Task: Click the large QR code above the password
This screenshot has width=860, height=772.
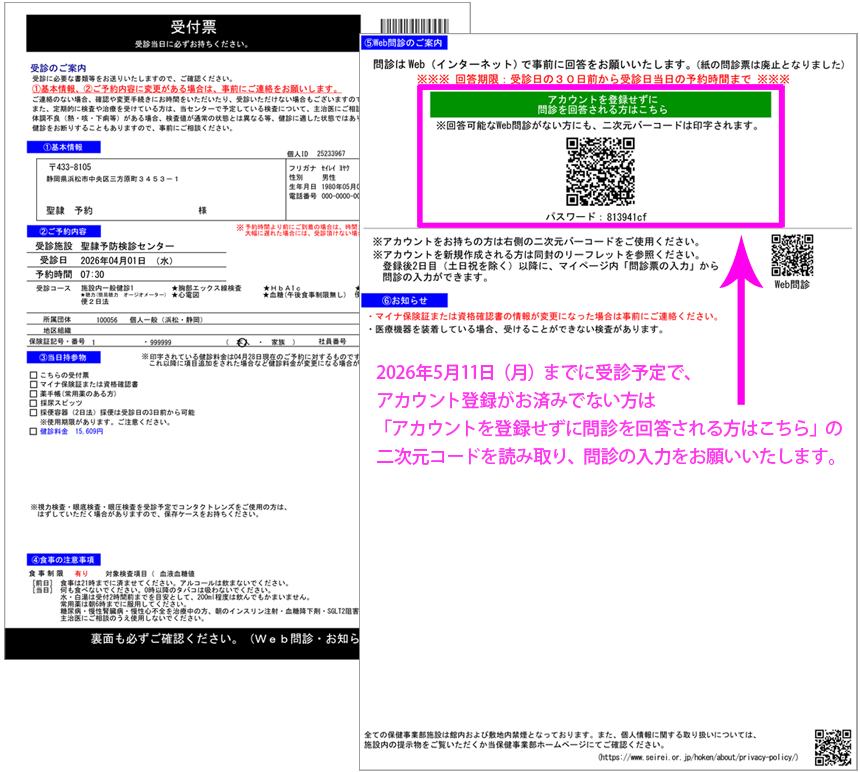Action: coord(600,172)
